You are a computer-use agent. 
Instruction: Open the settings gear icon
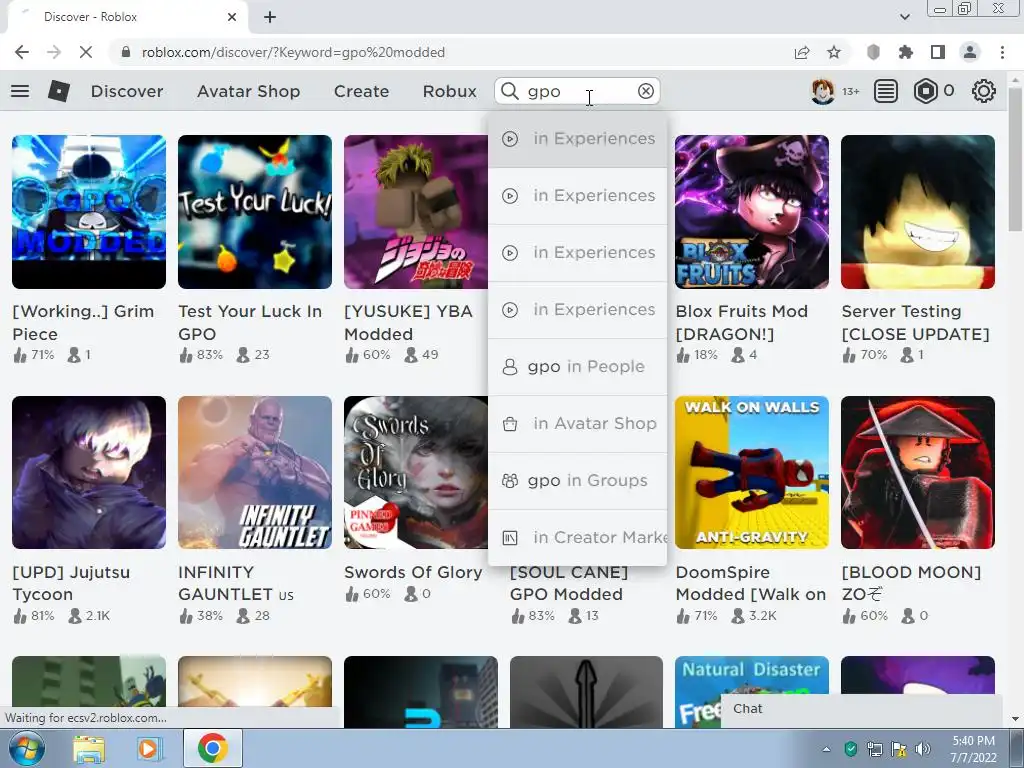click(984, 91)
